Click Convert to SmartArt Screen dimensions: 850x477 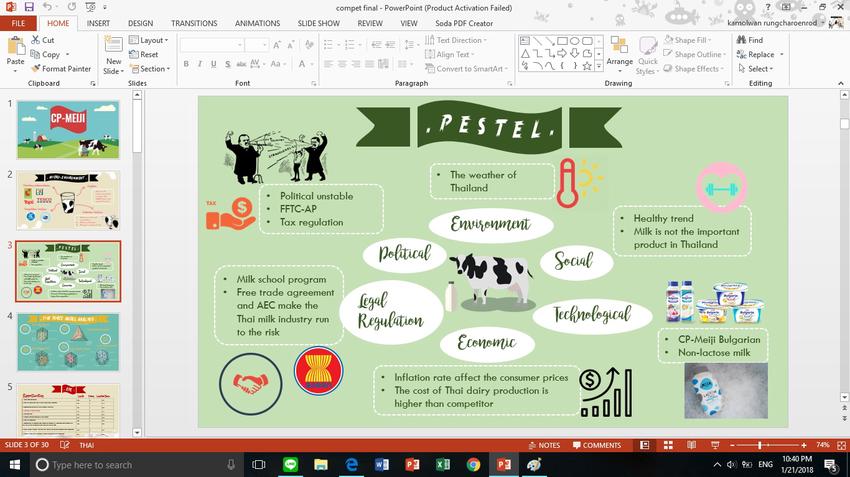(466, 69)
